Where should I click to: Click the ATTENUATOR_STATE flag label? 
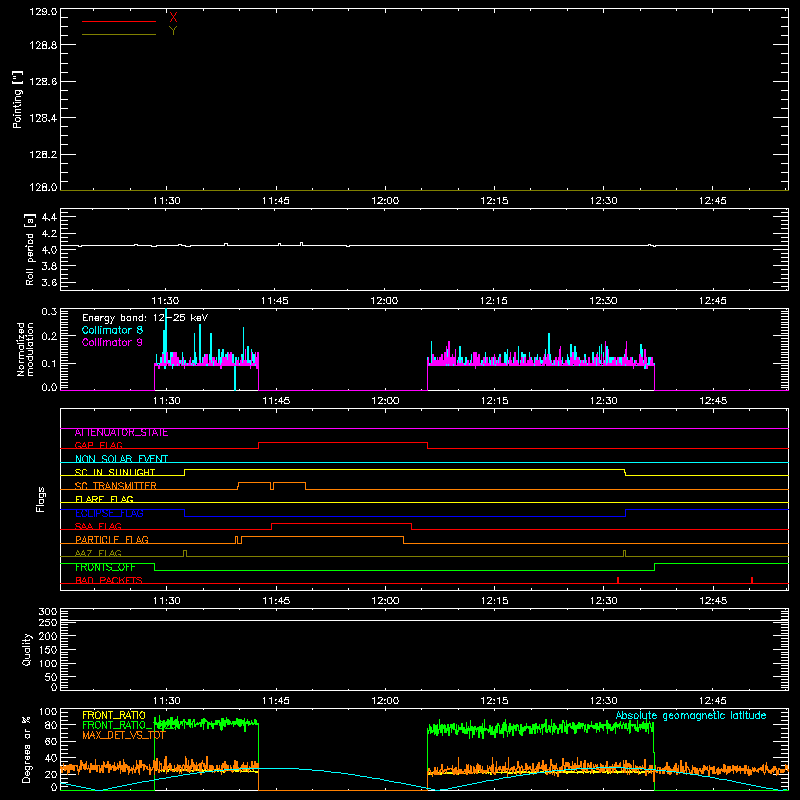(121, 433)
